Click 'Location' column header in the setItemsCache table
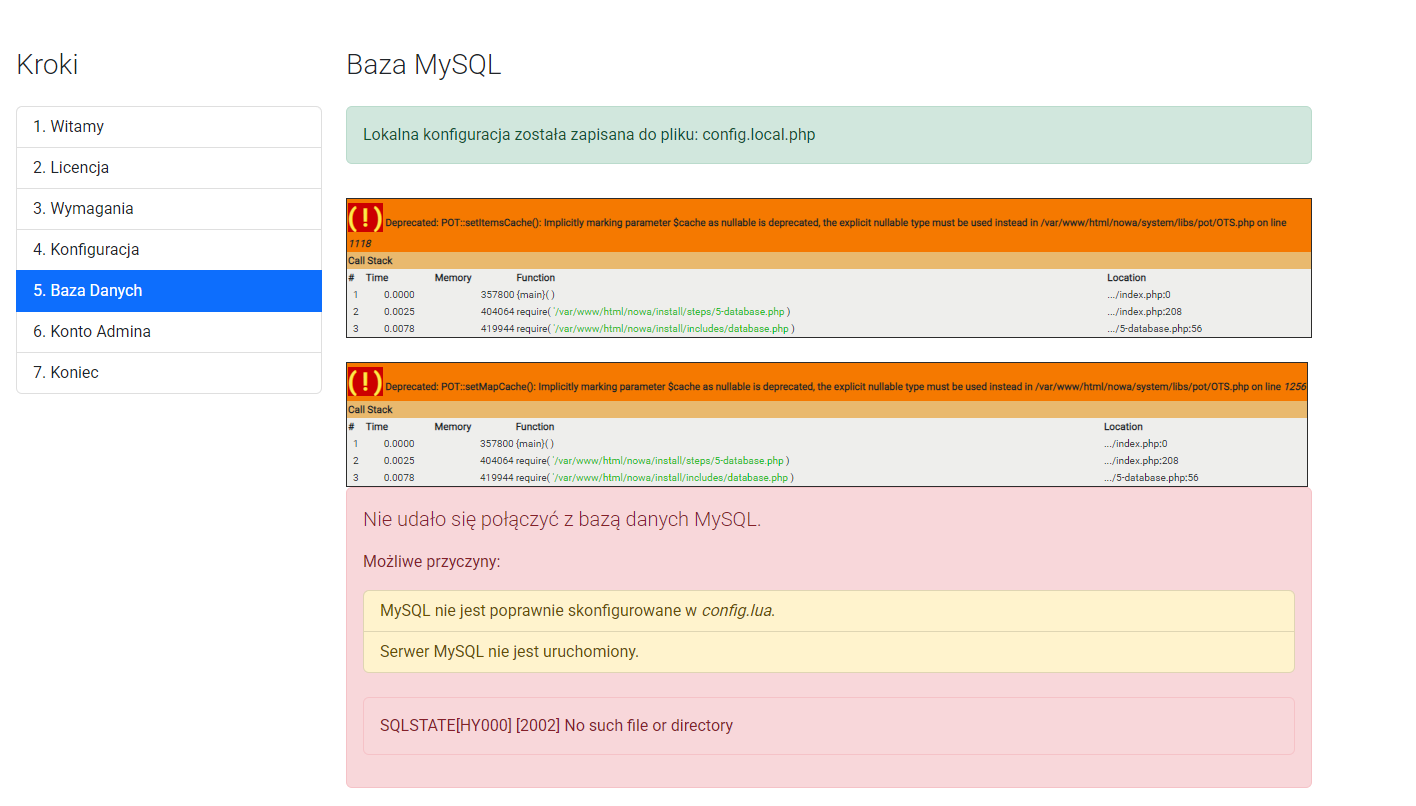This screenshot has height=806, width=1416. 1127,278
